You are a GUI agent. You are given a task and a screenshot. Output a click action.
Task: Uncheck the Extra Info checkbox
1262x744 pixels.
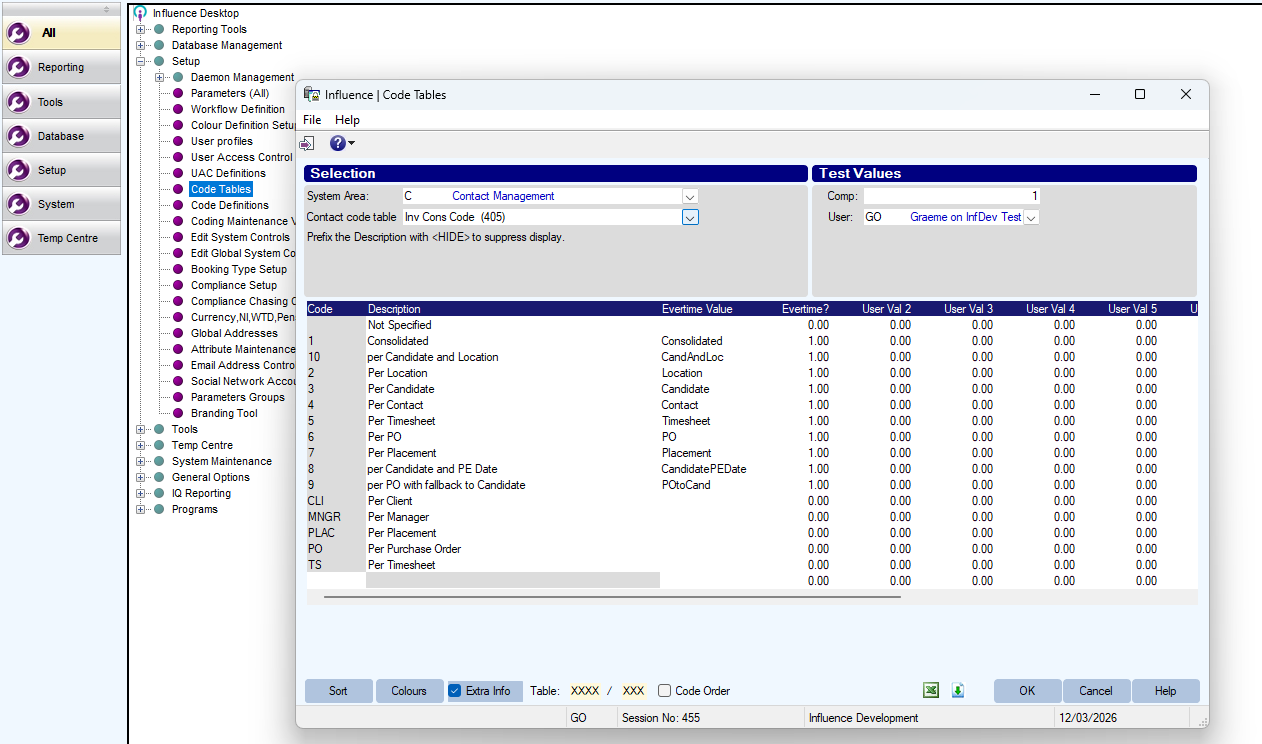click(x=455, y=691)
